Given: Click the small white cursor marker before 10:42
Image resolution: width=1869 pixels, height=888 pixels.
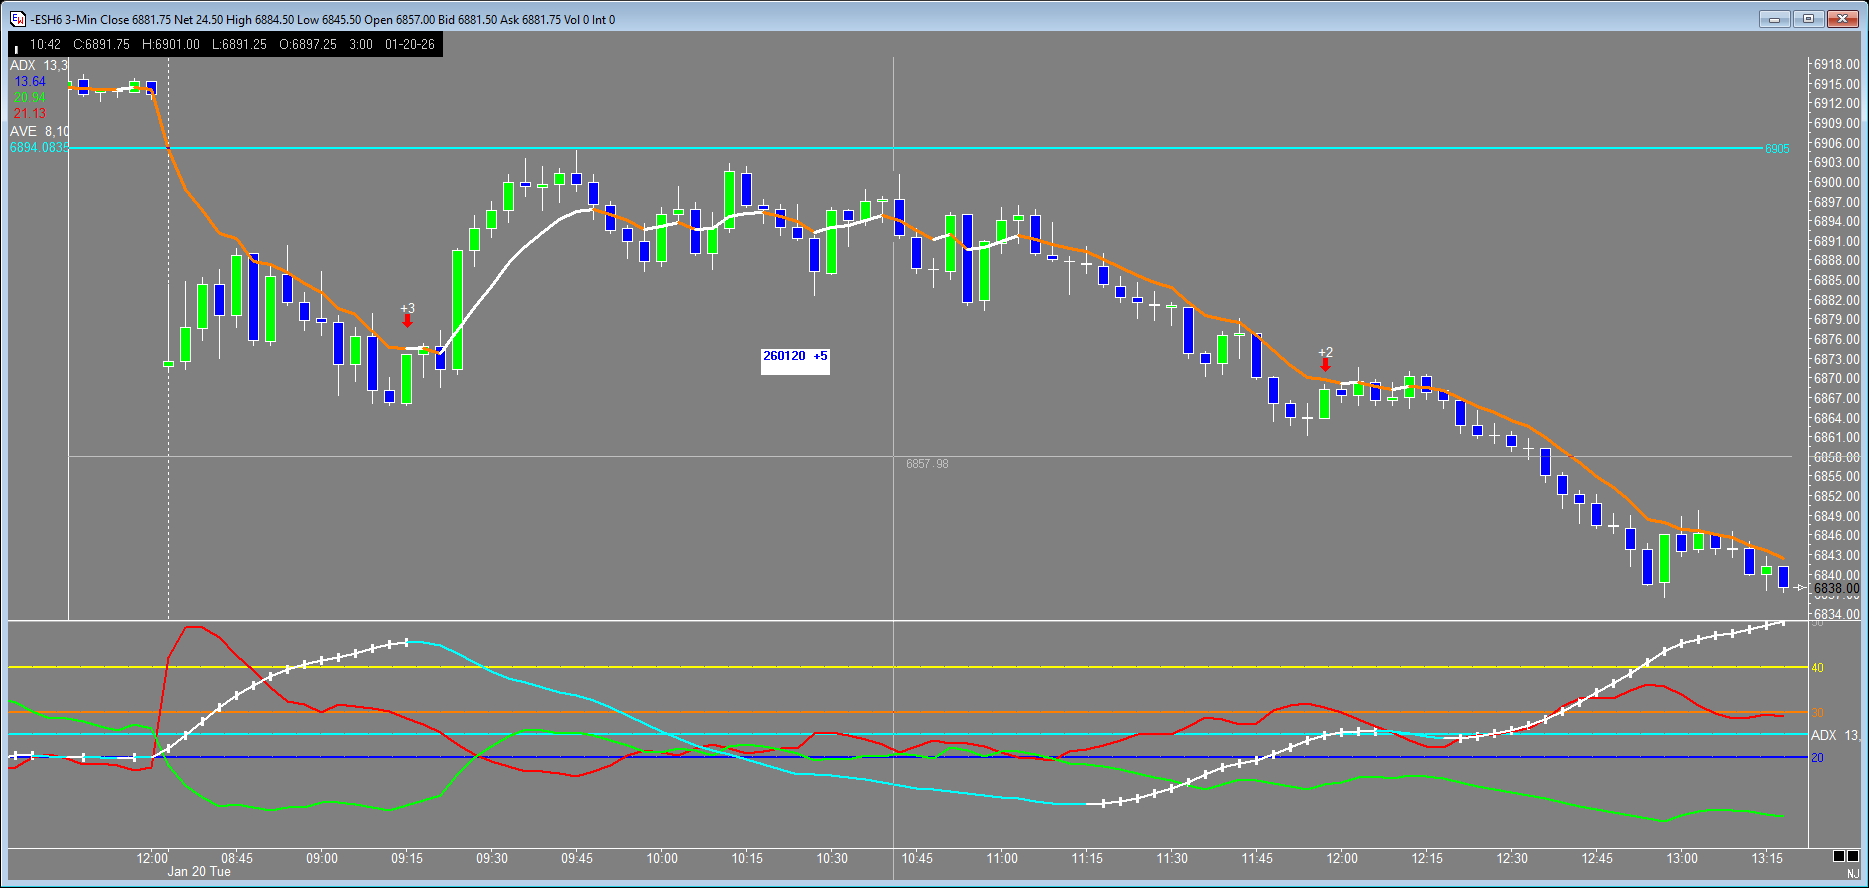Looking at the screenshot, I should [x=16, y=46].
